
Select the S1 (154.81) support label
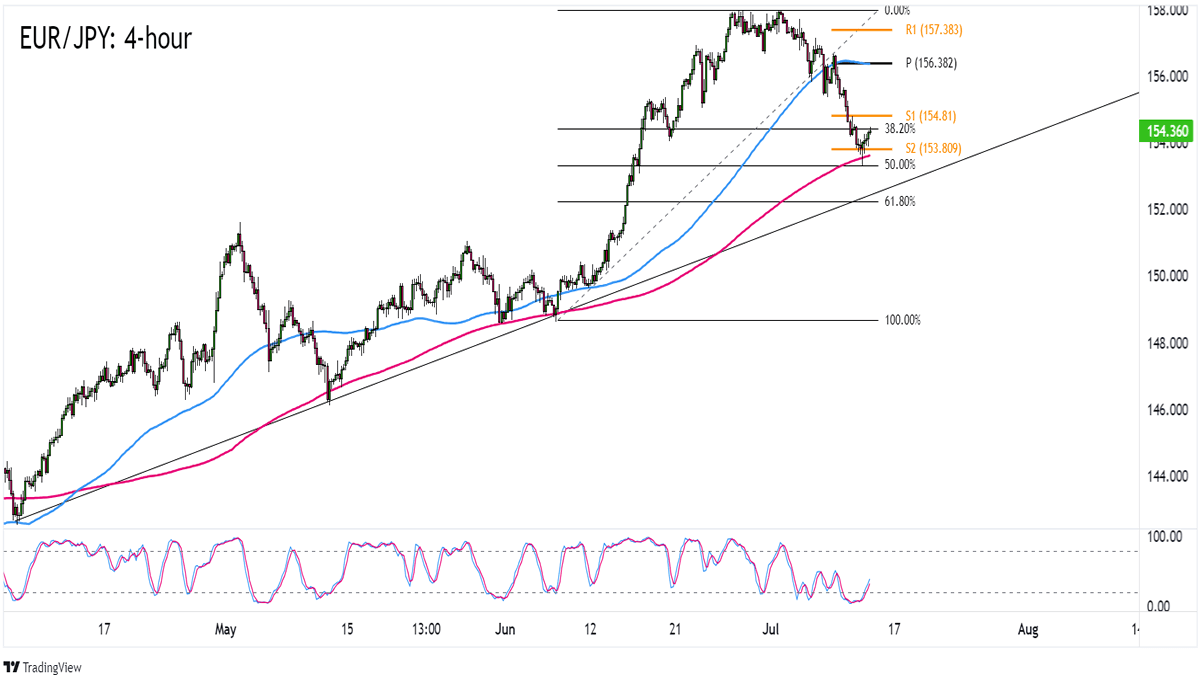tap(929, 115)
